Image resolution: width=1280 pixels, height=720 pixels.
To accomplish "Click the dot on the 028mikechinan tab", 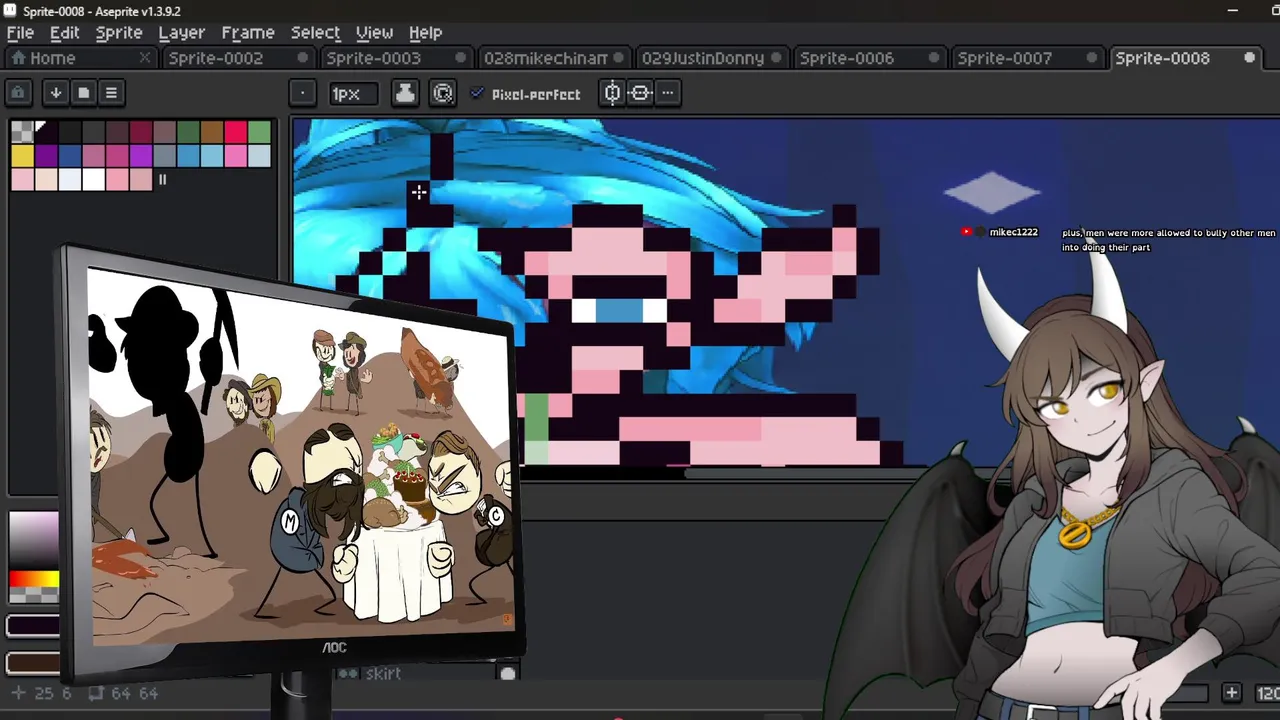I will pos(618,58).
